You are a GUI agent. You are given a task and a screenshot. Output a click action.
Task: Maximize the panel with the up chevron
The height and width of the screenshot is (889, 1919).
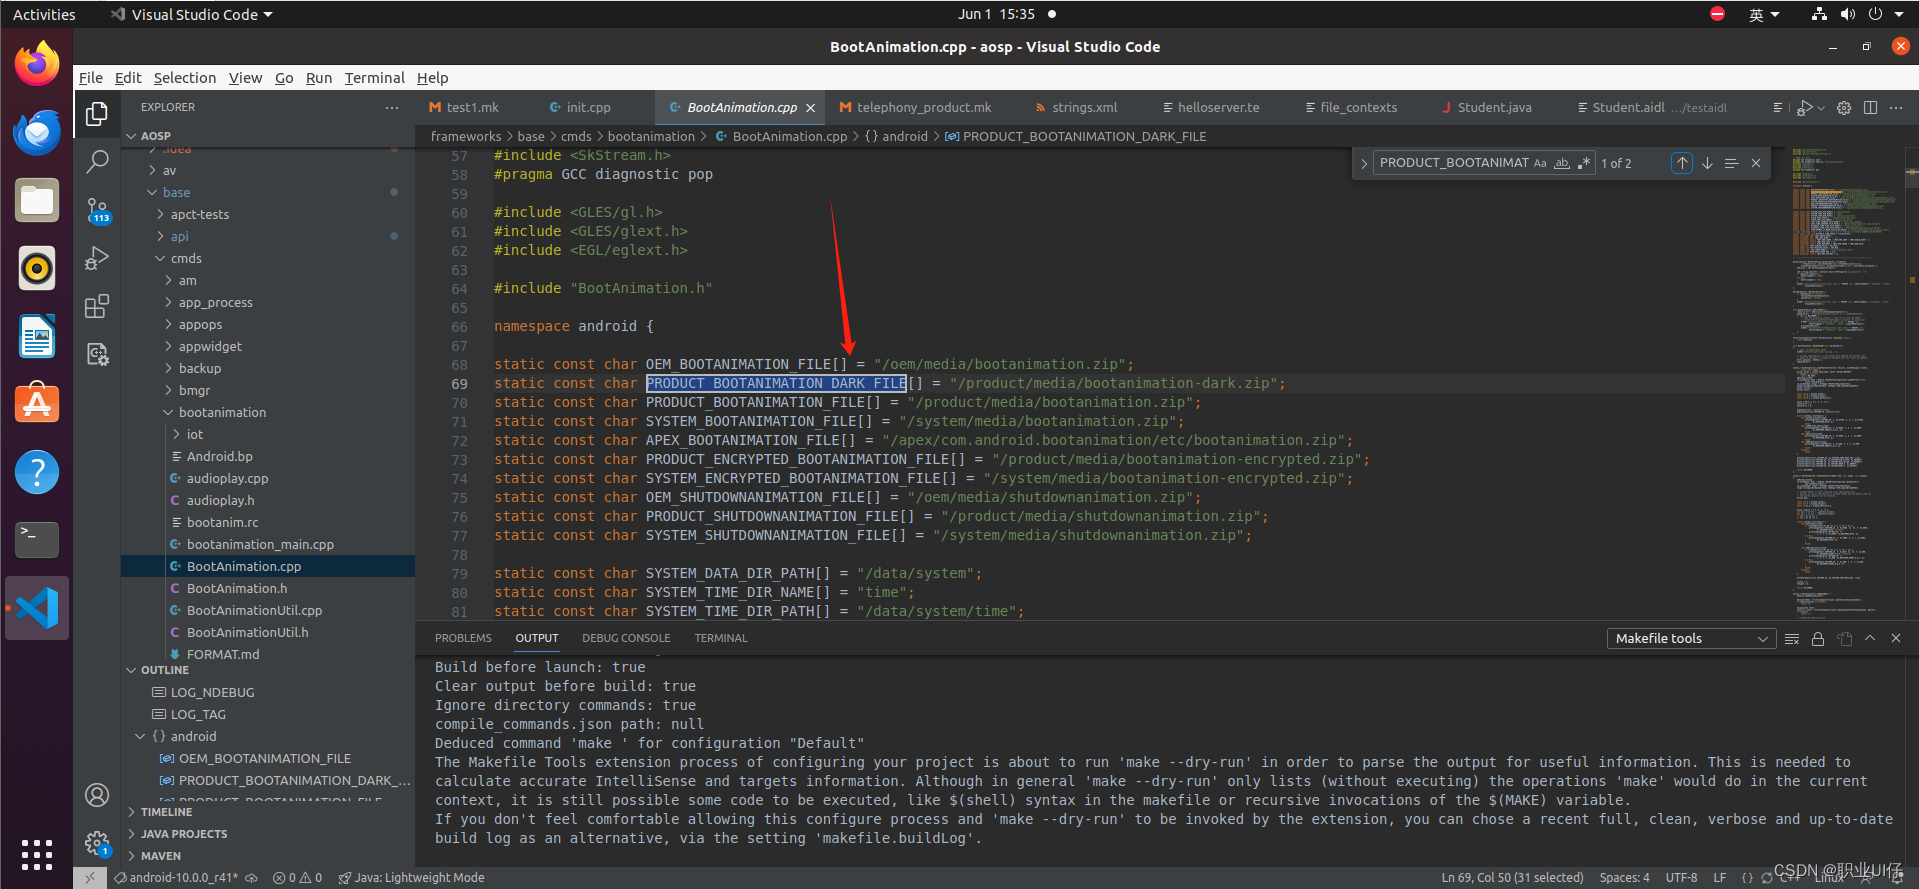pyautogui.click(x=1870, y=638)
